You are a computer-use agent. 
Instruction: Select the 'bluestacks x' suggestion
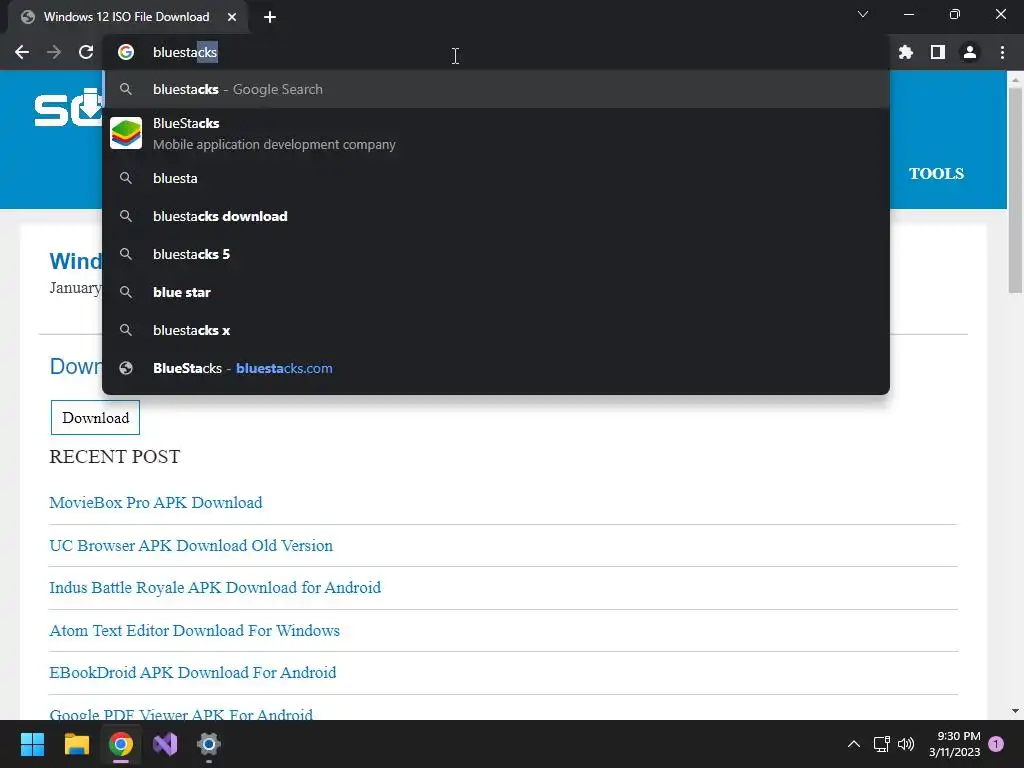(496, 330)
